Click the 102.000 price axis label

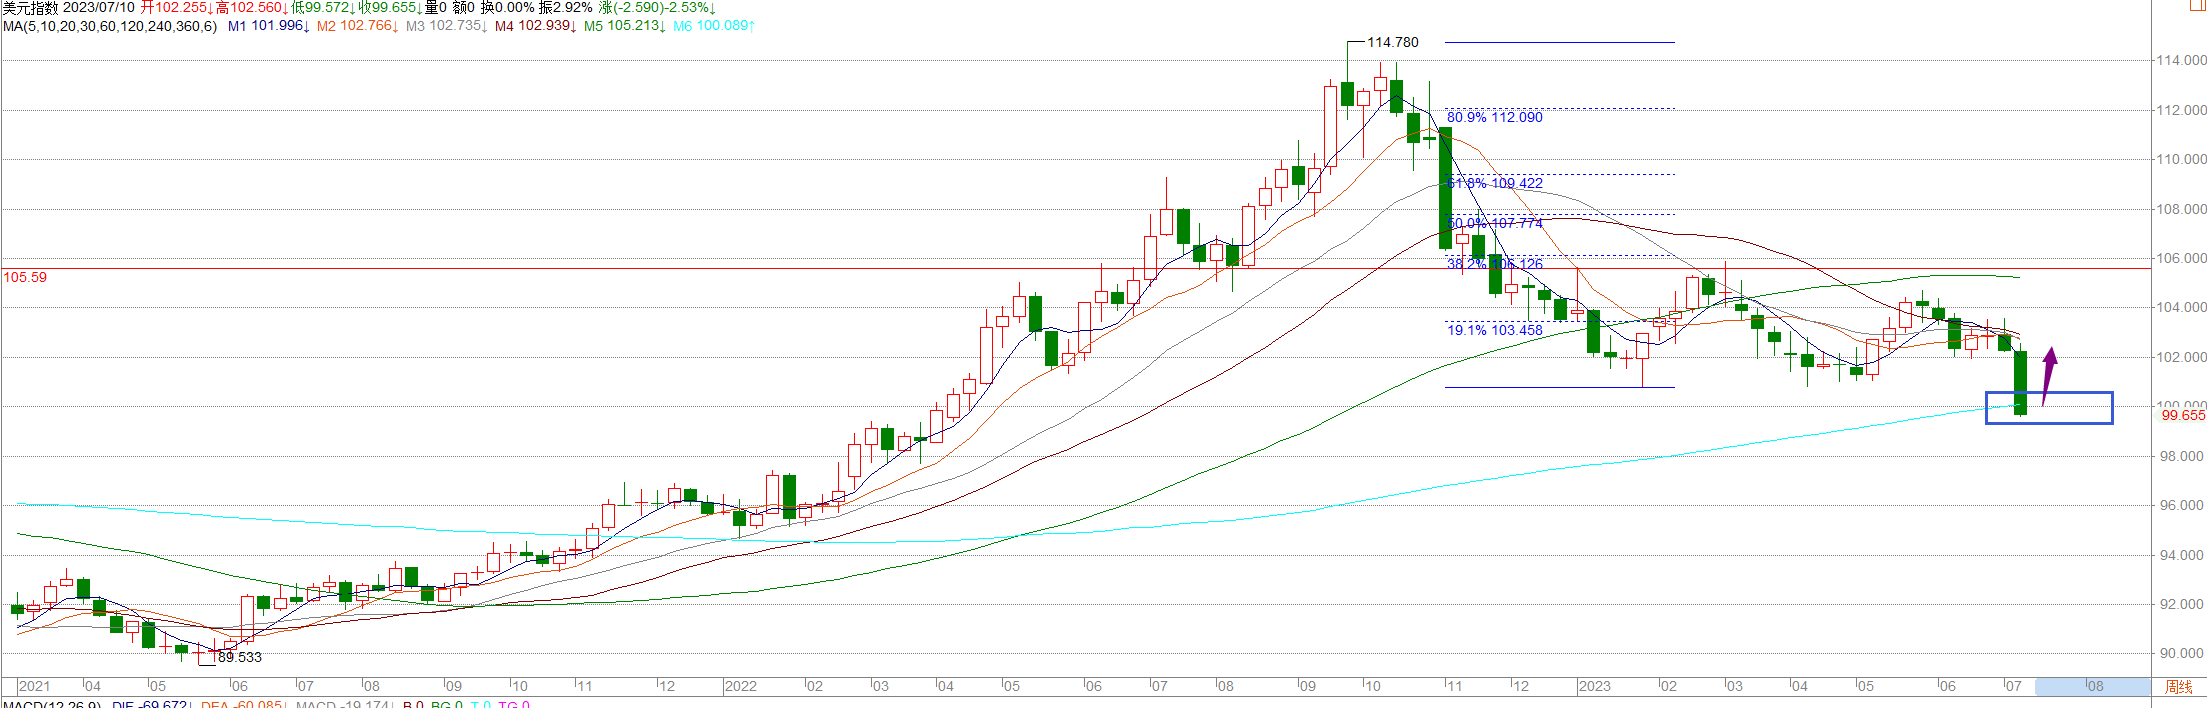2181,358
